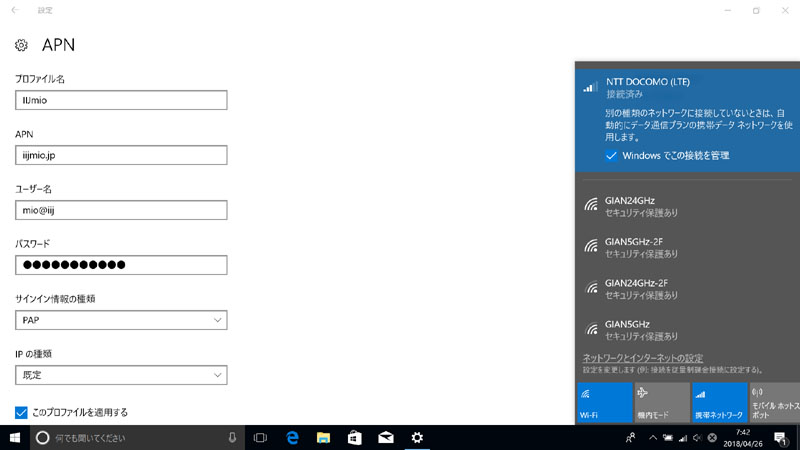Click the gear icon beside the APN heading

pos(21,45)
